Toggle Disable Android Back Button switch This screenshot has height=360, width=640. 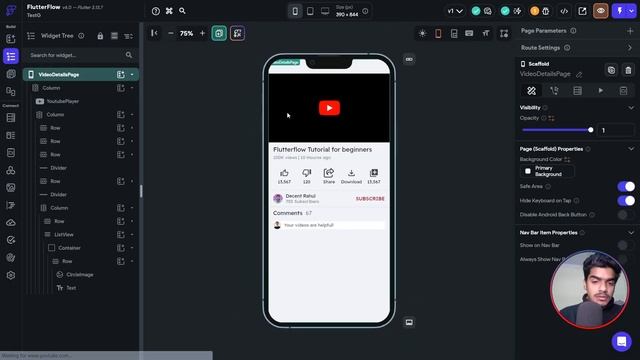click(x=626, y=215)
